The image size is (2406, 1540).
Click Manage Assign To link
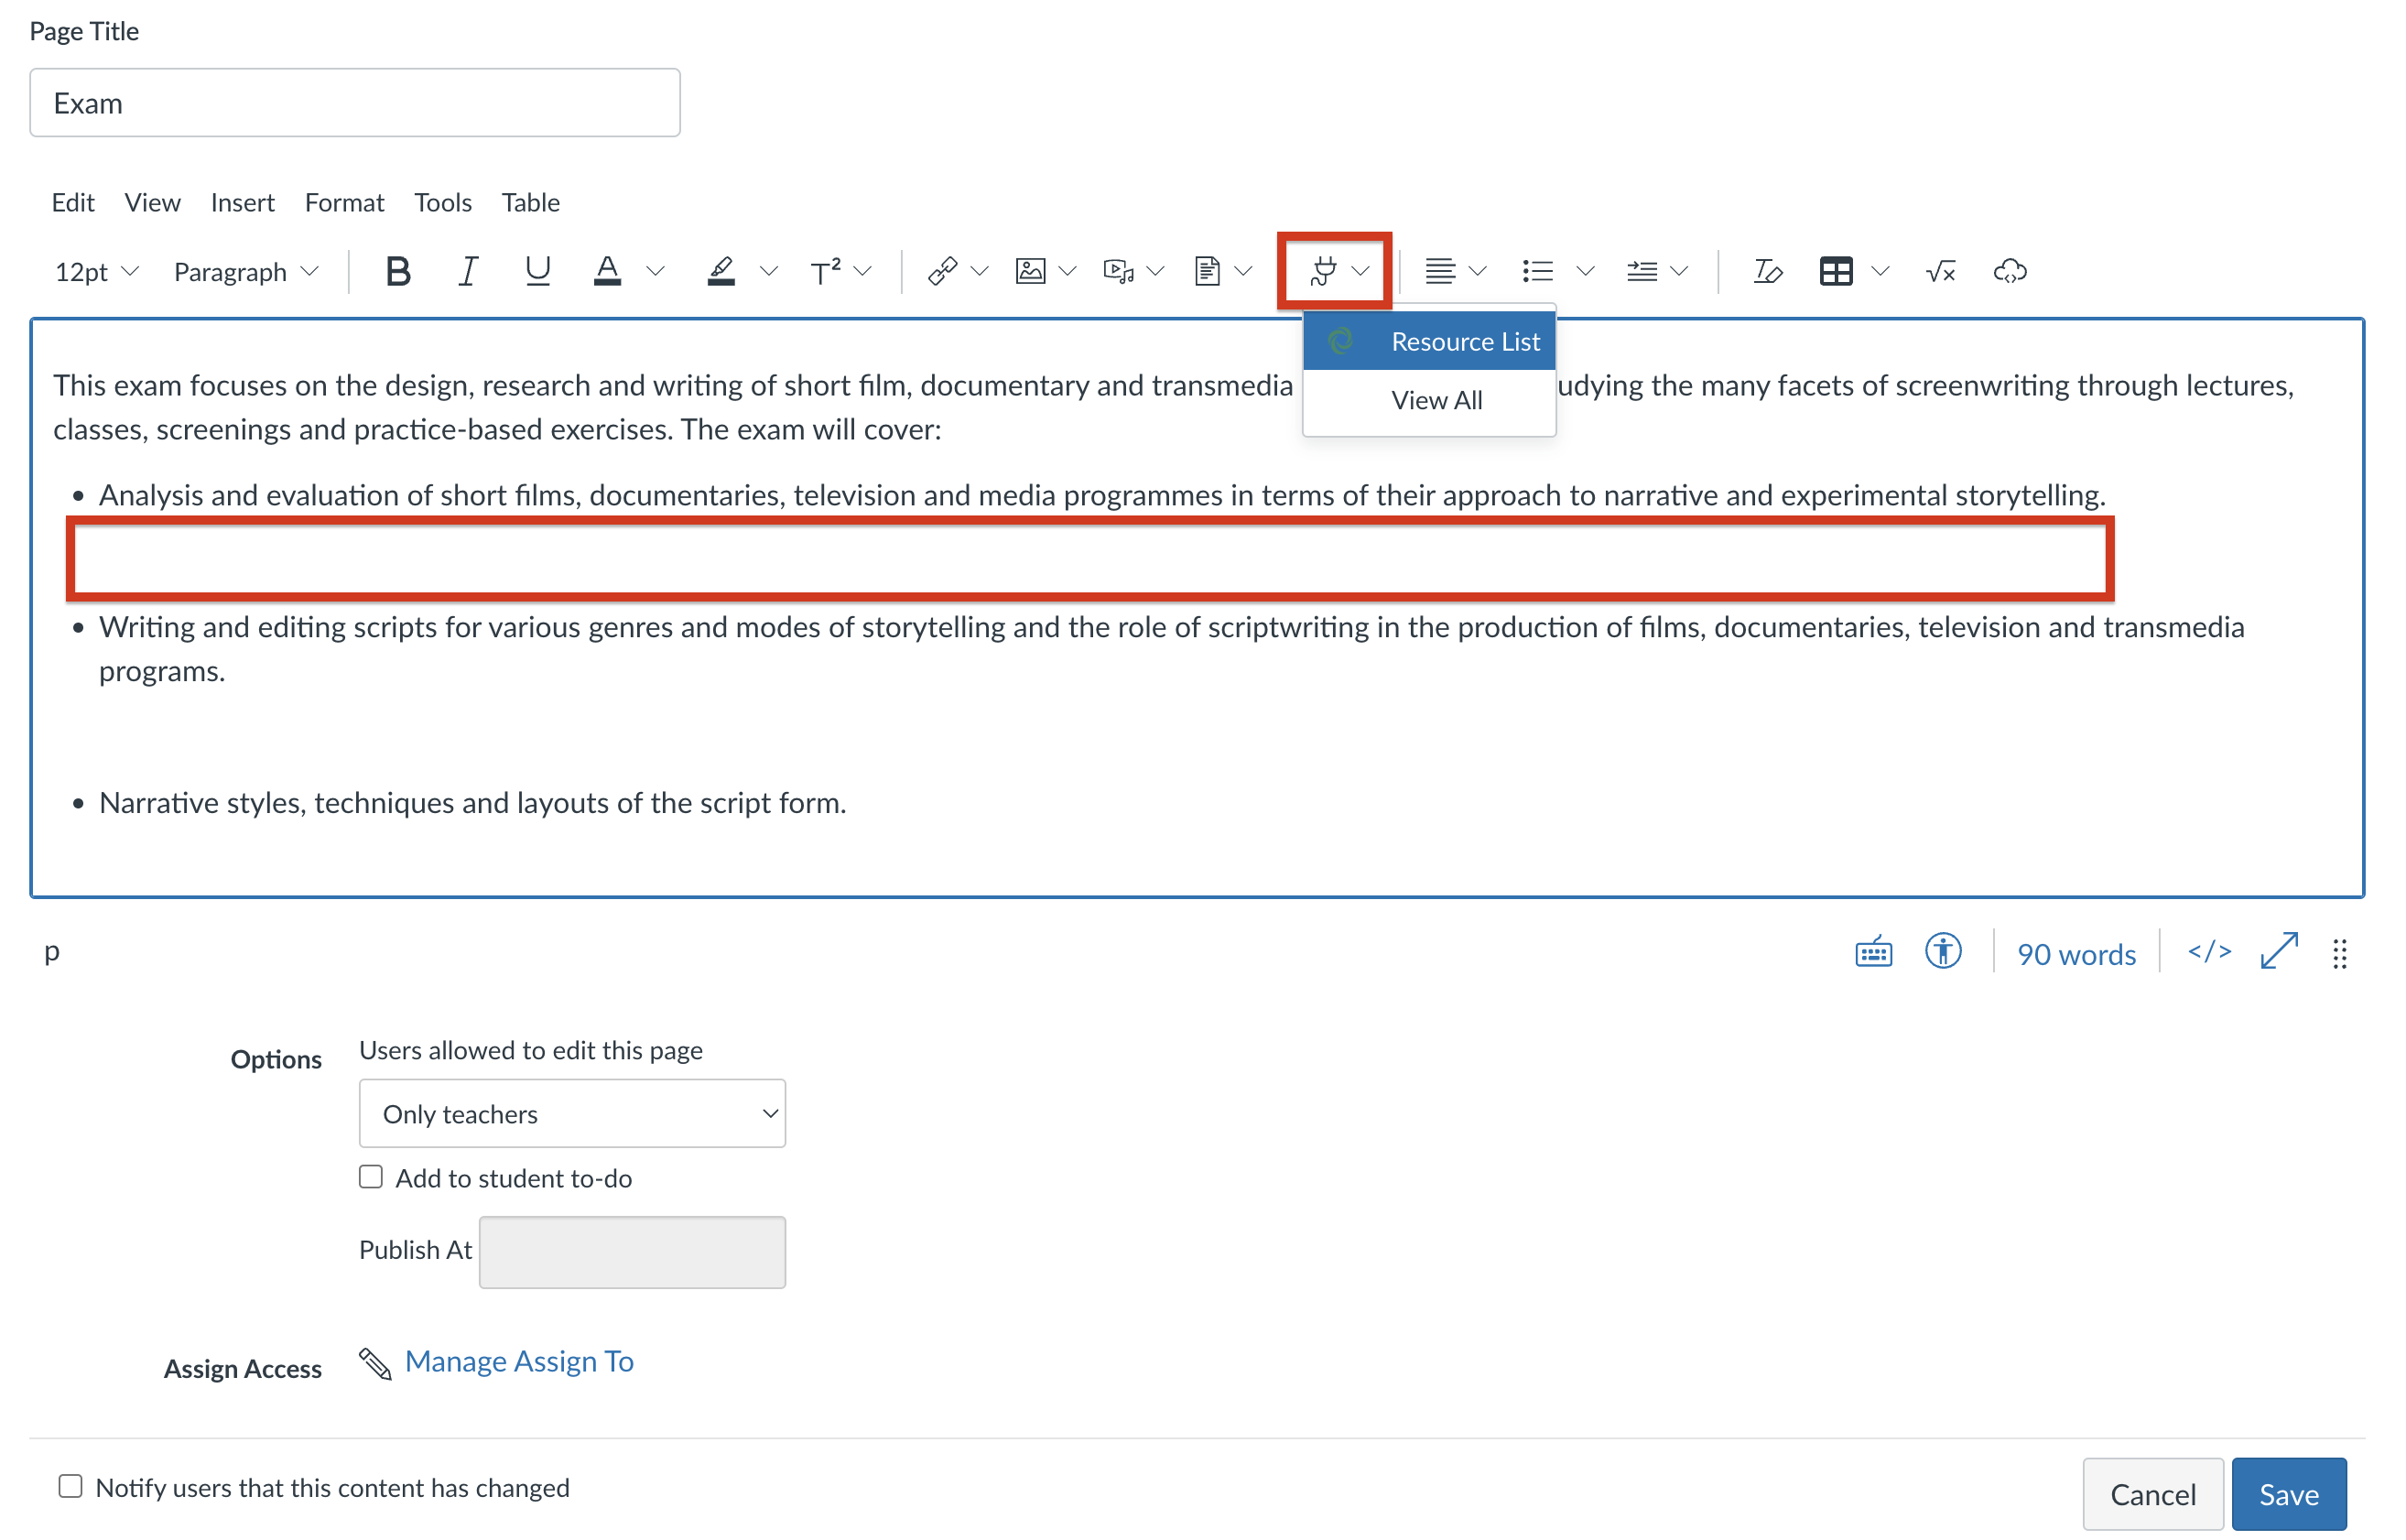519,1360
